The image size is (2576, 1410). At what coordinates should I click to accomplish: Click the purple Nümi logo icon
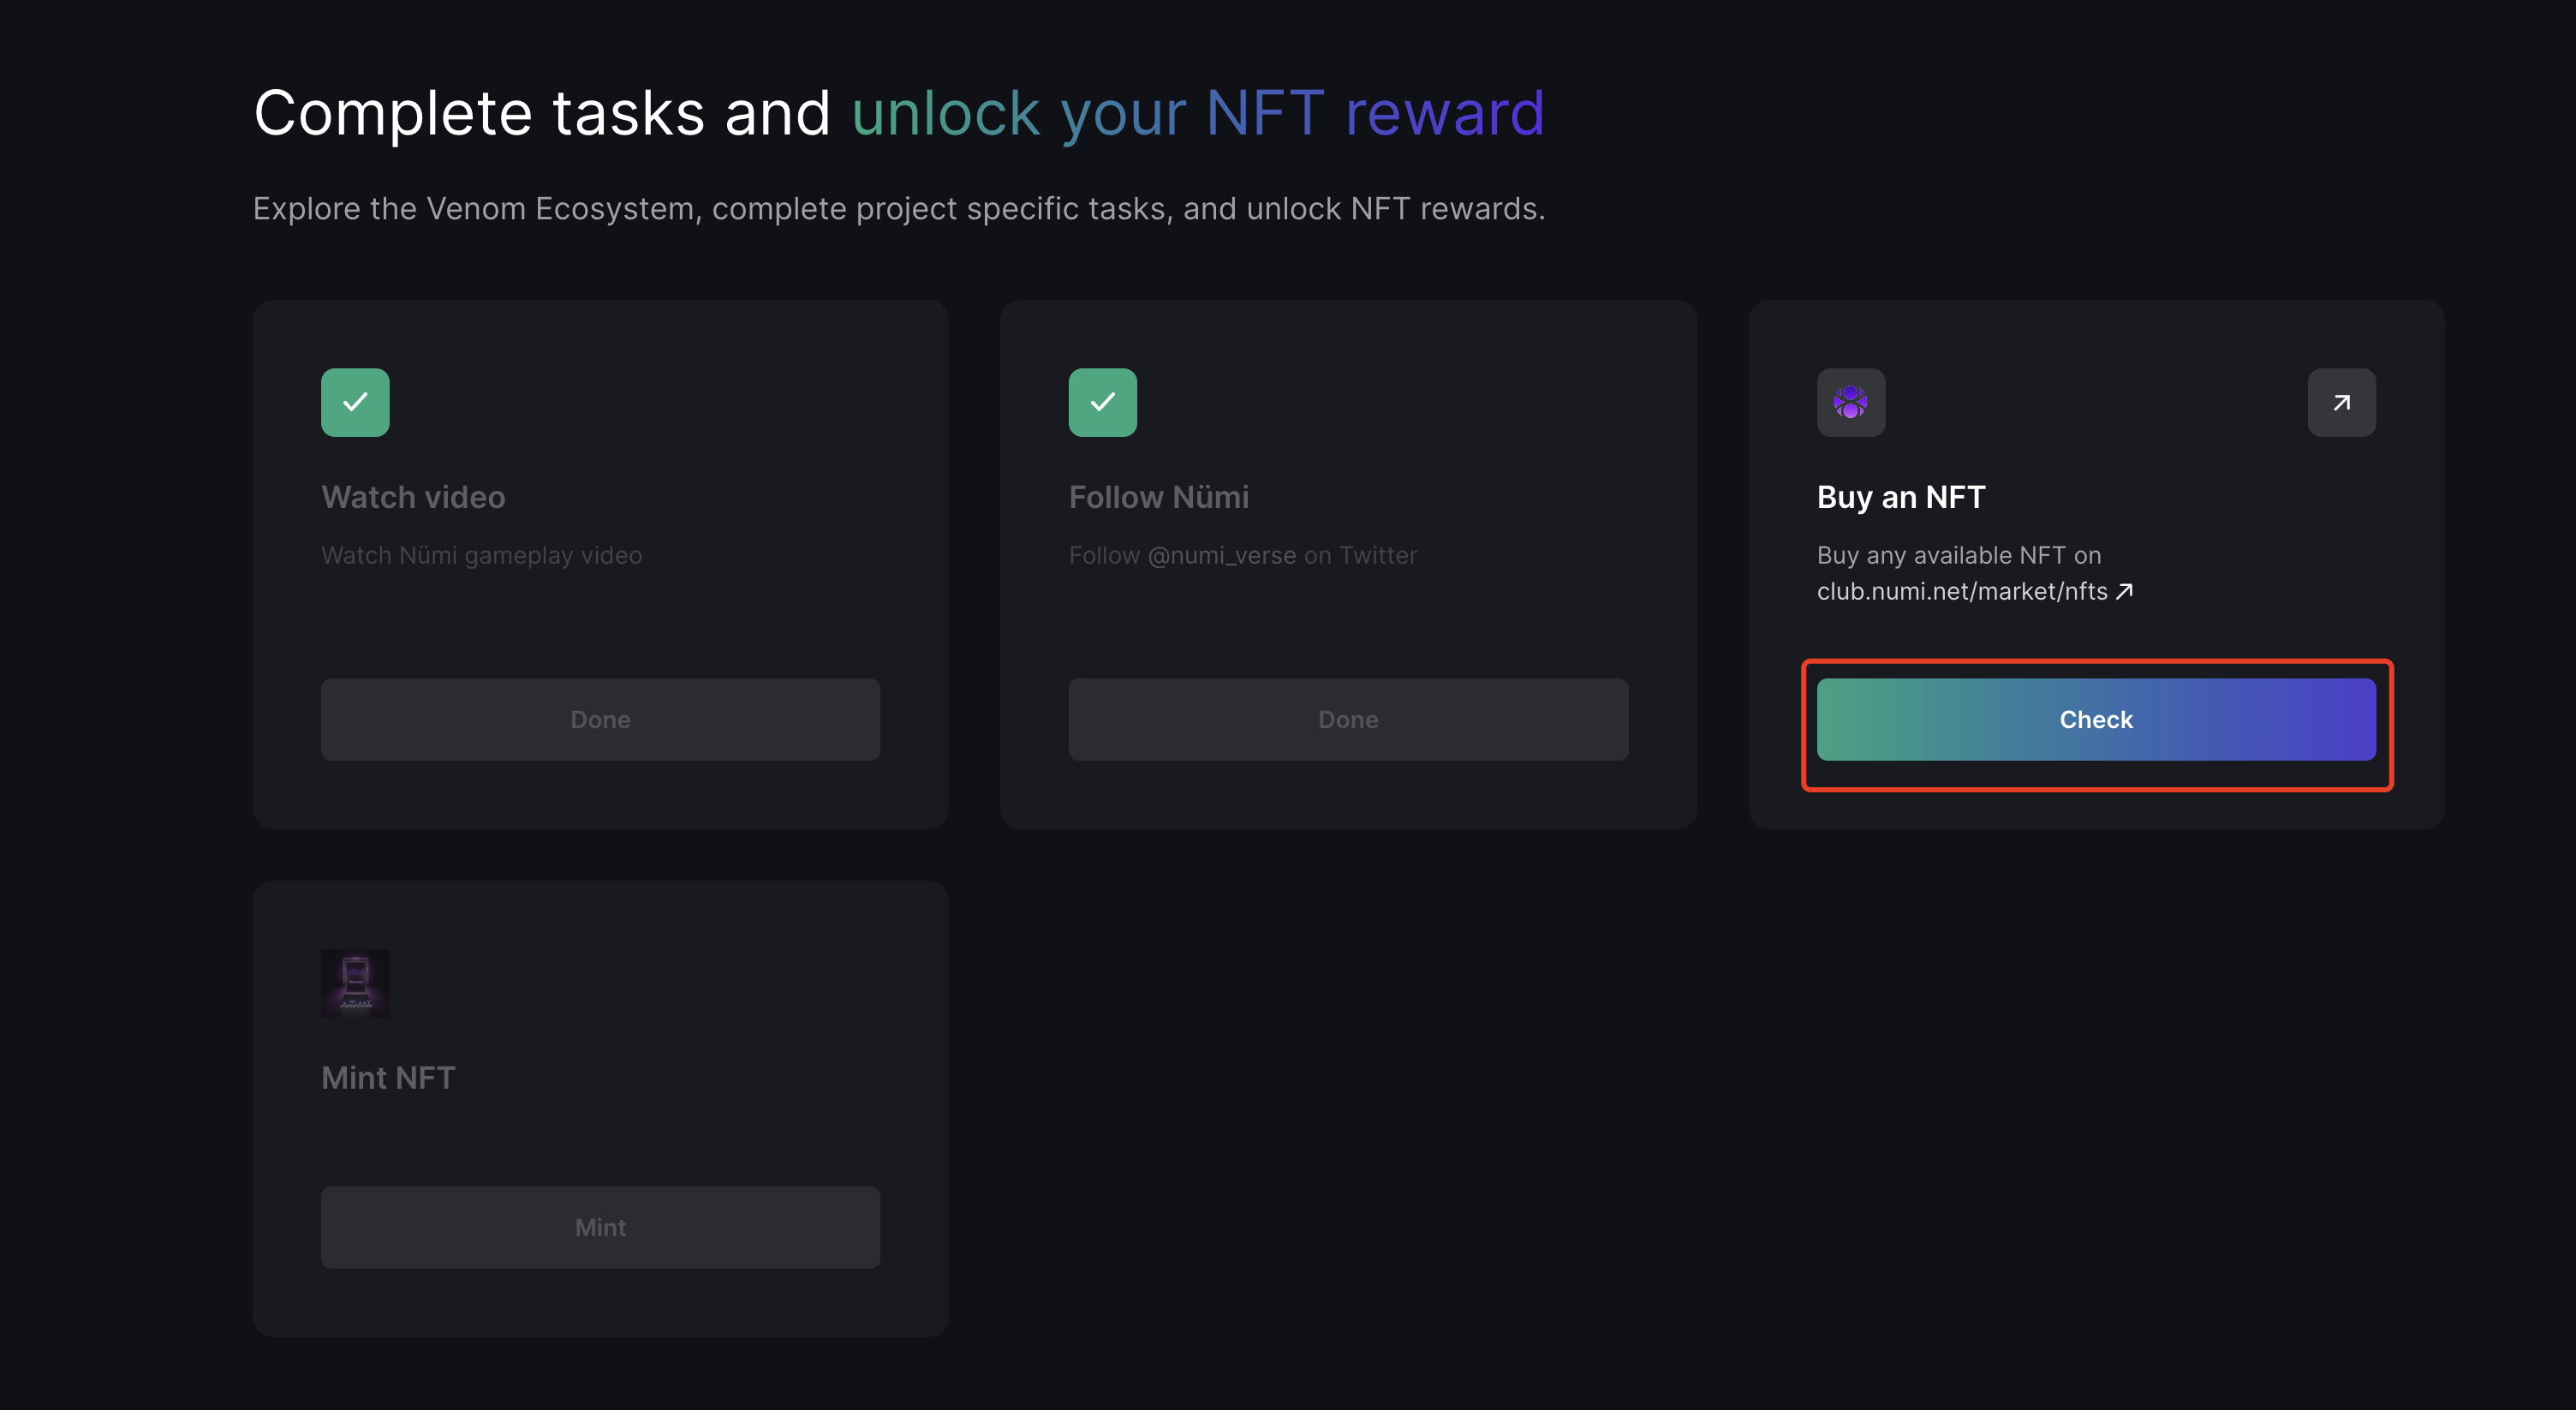[1850, 402]
